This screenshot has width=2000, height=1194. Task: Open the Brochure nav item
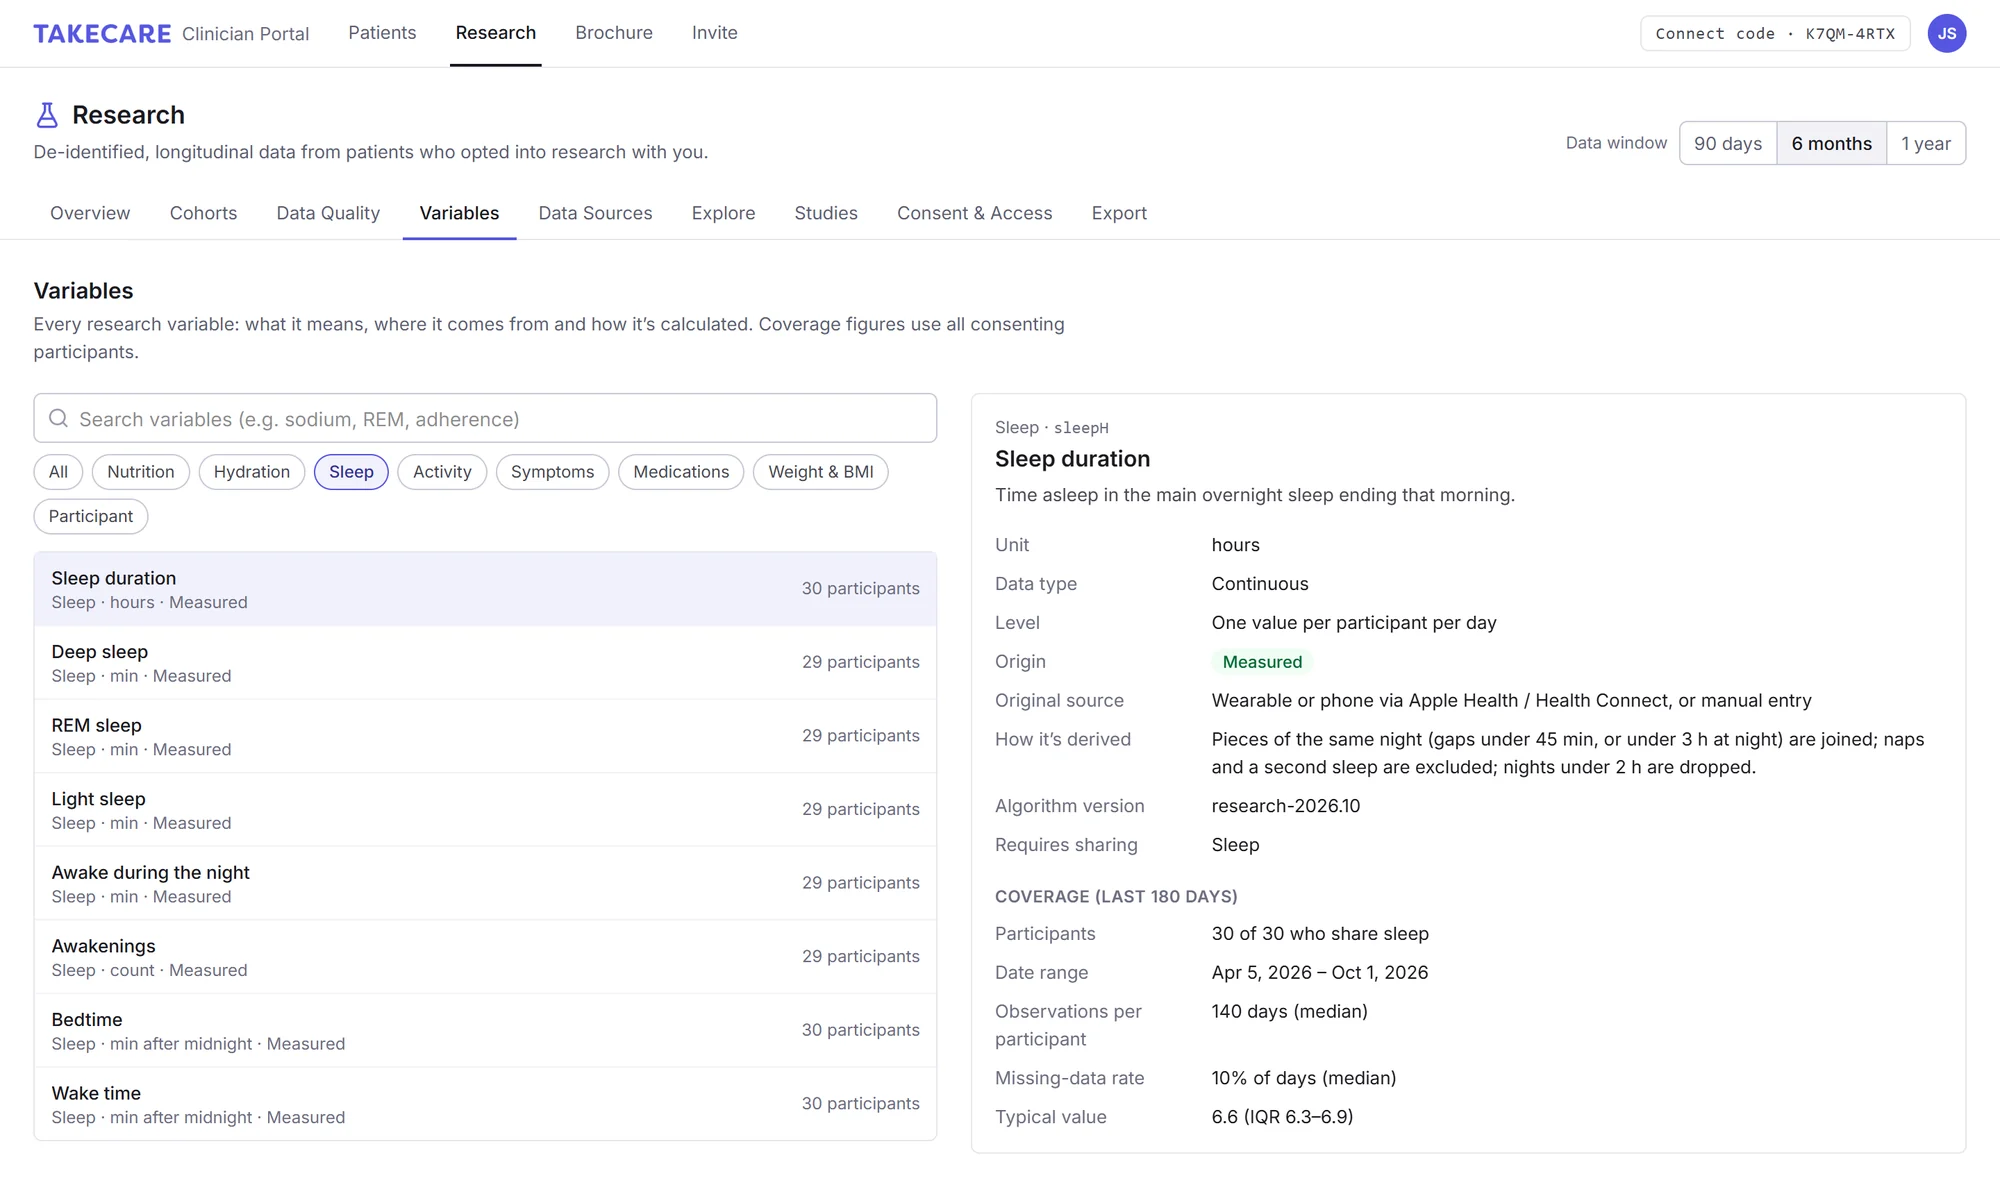(614, 33)
